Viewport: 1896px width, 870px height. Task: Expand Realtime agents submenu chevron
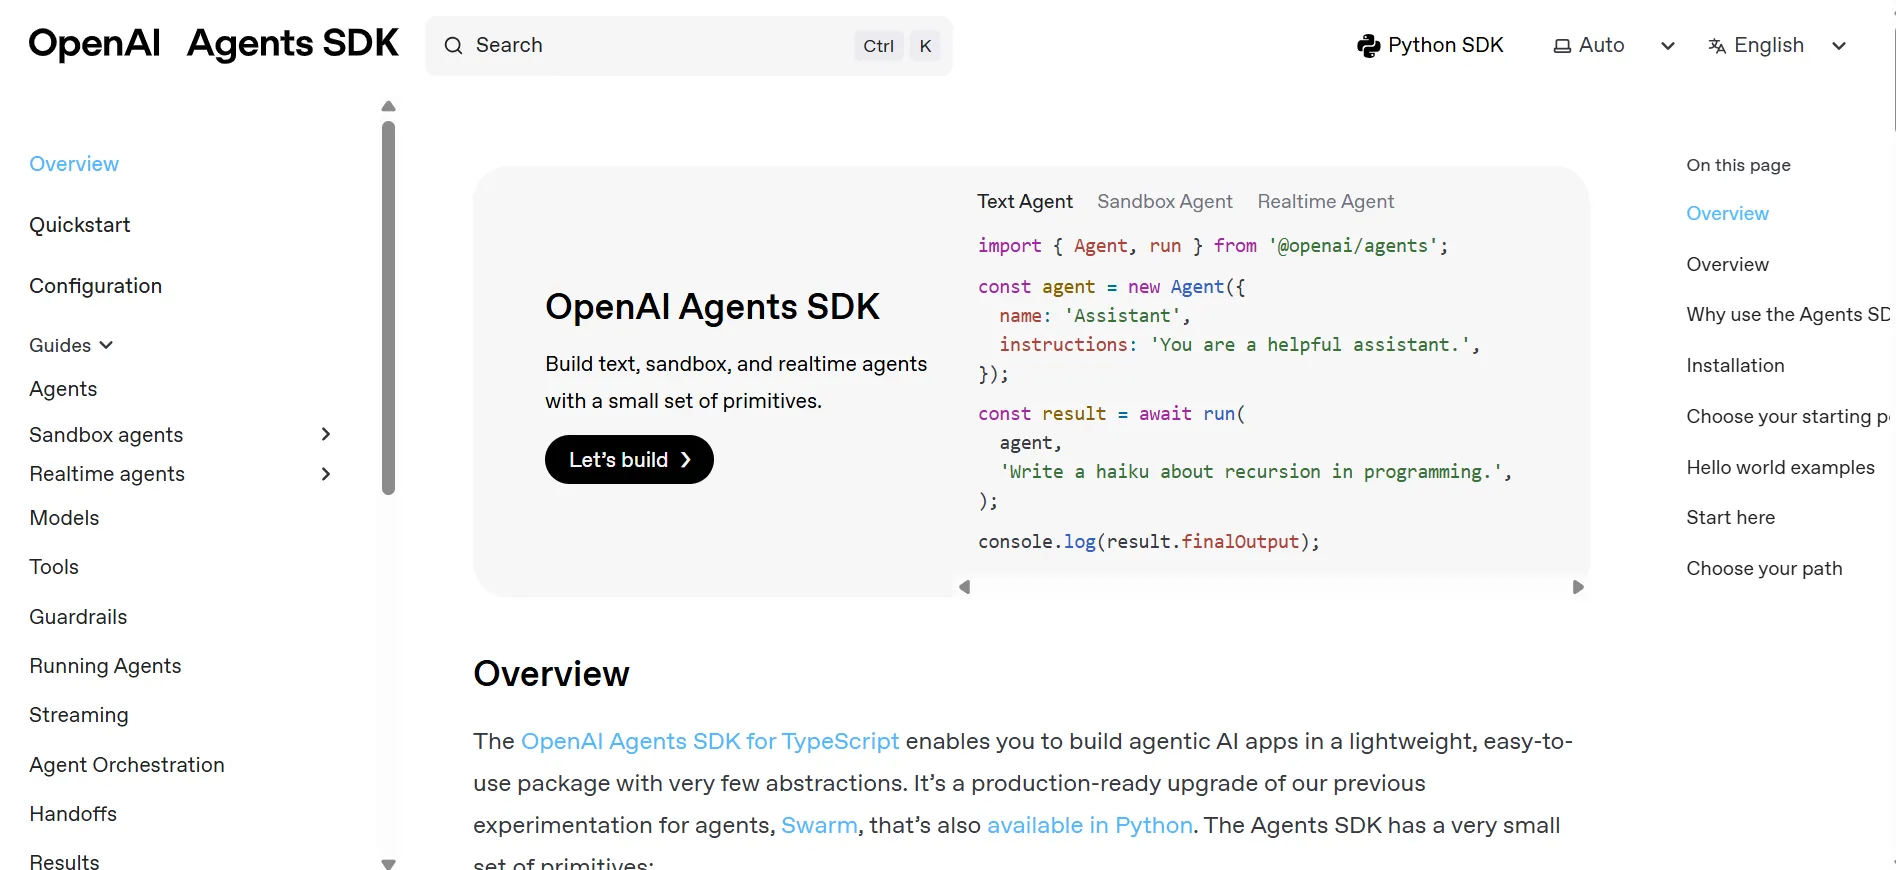click(x=325, y=474)
